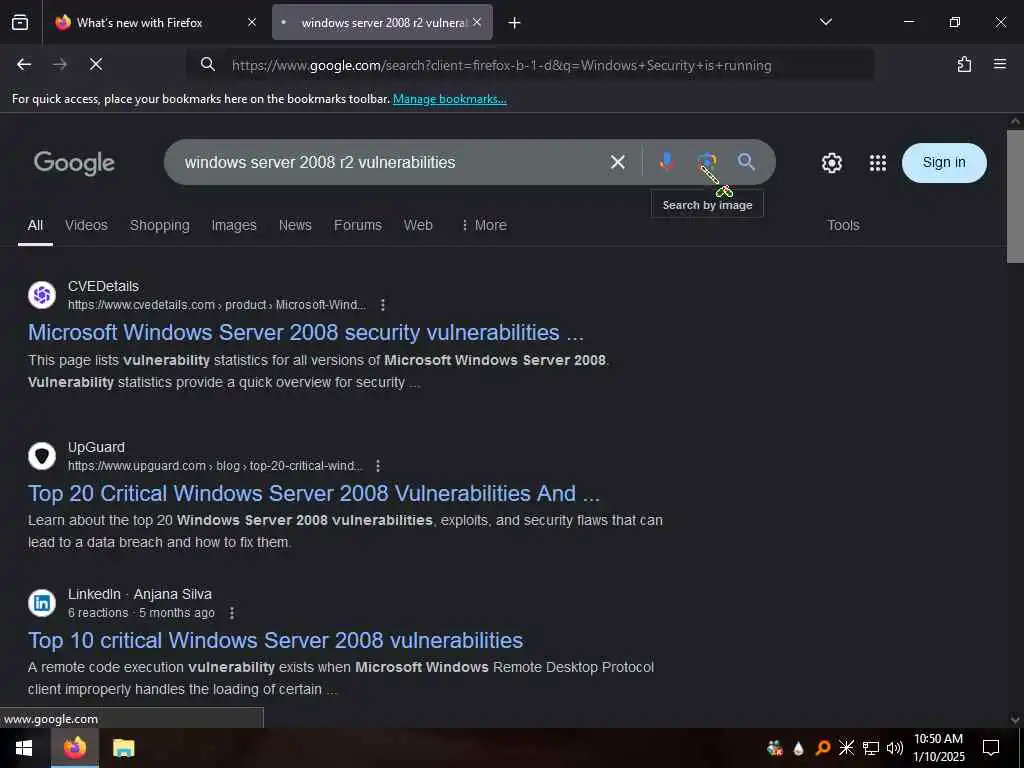This screenshot has height=768, width=1024.
Task: Open the Firefox application hamburger menu
Action: coord(1000,64)
